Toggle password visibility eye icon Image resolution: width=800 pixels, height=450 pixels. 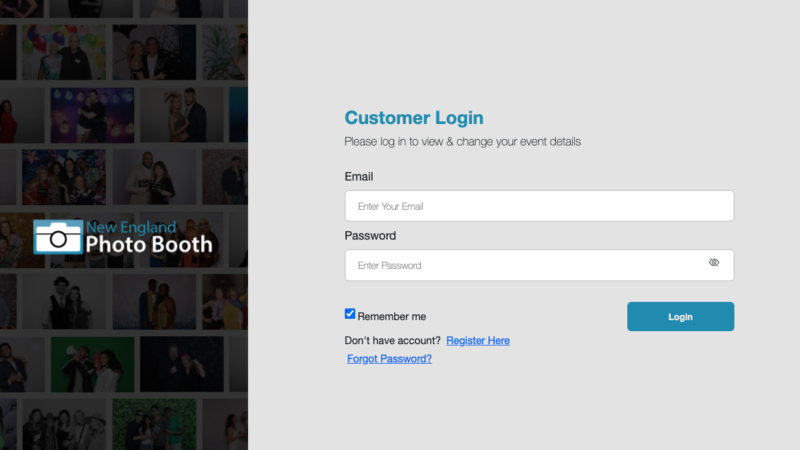[x=714, y=263]
